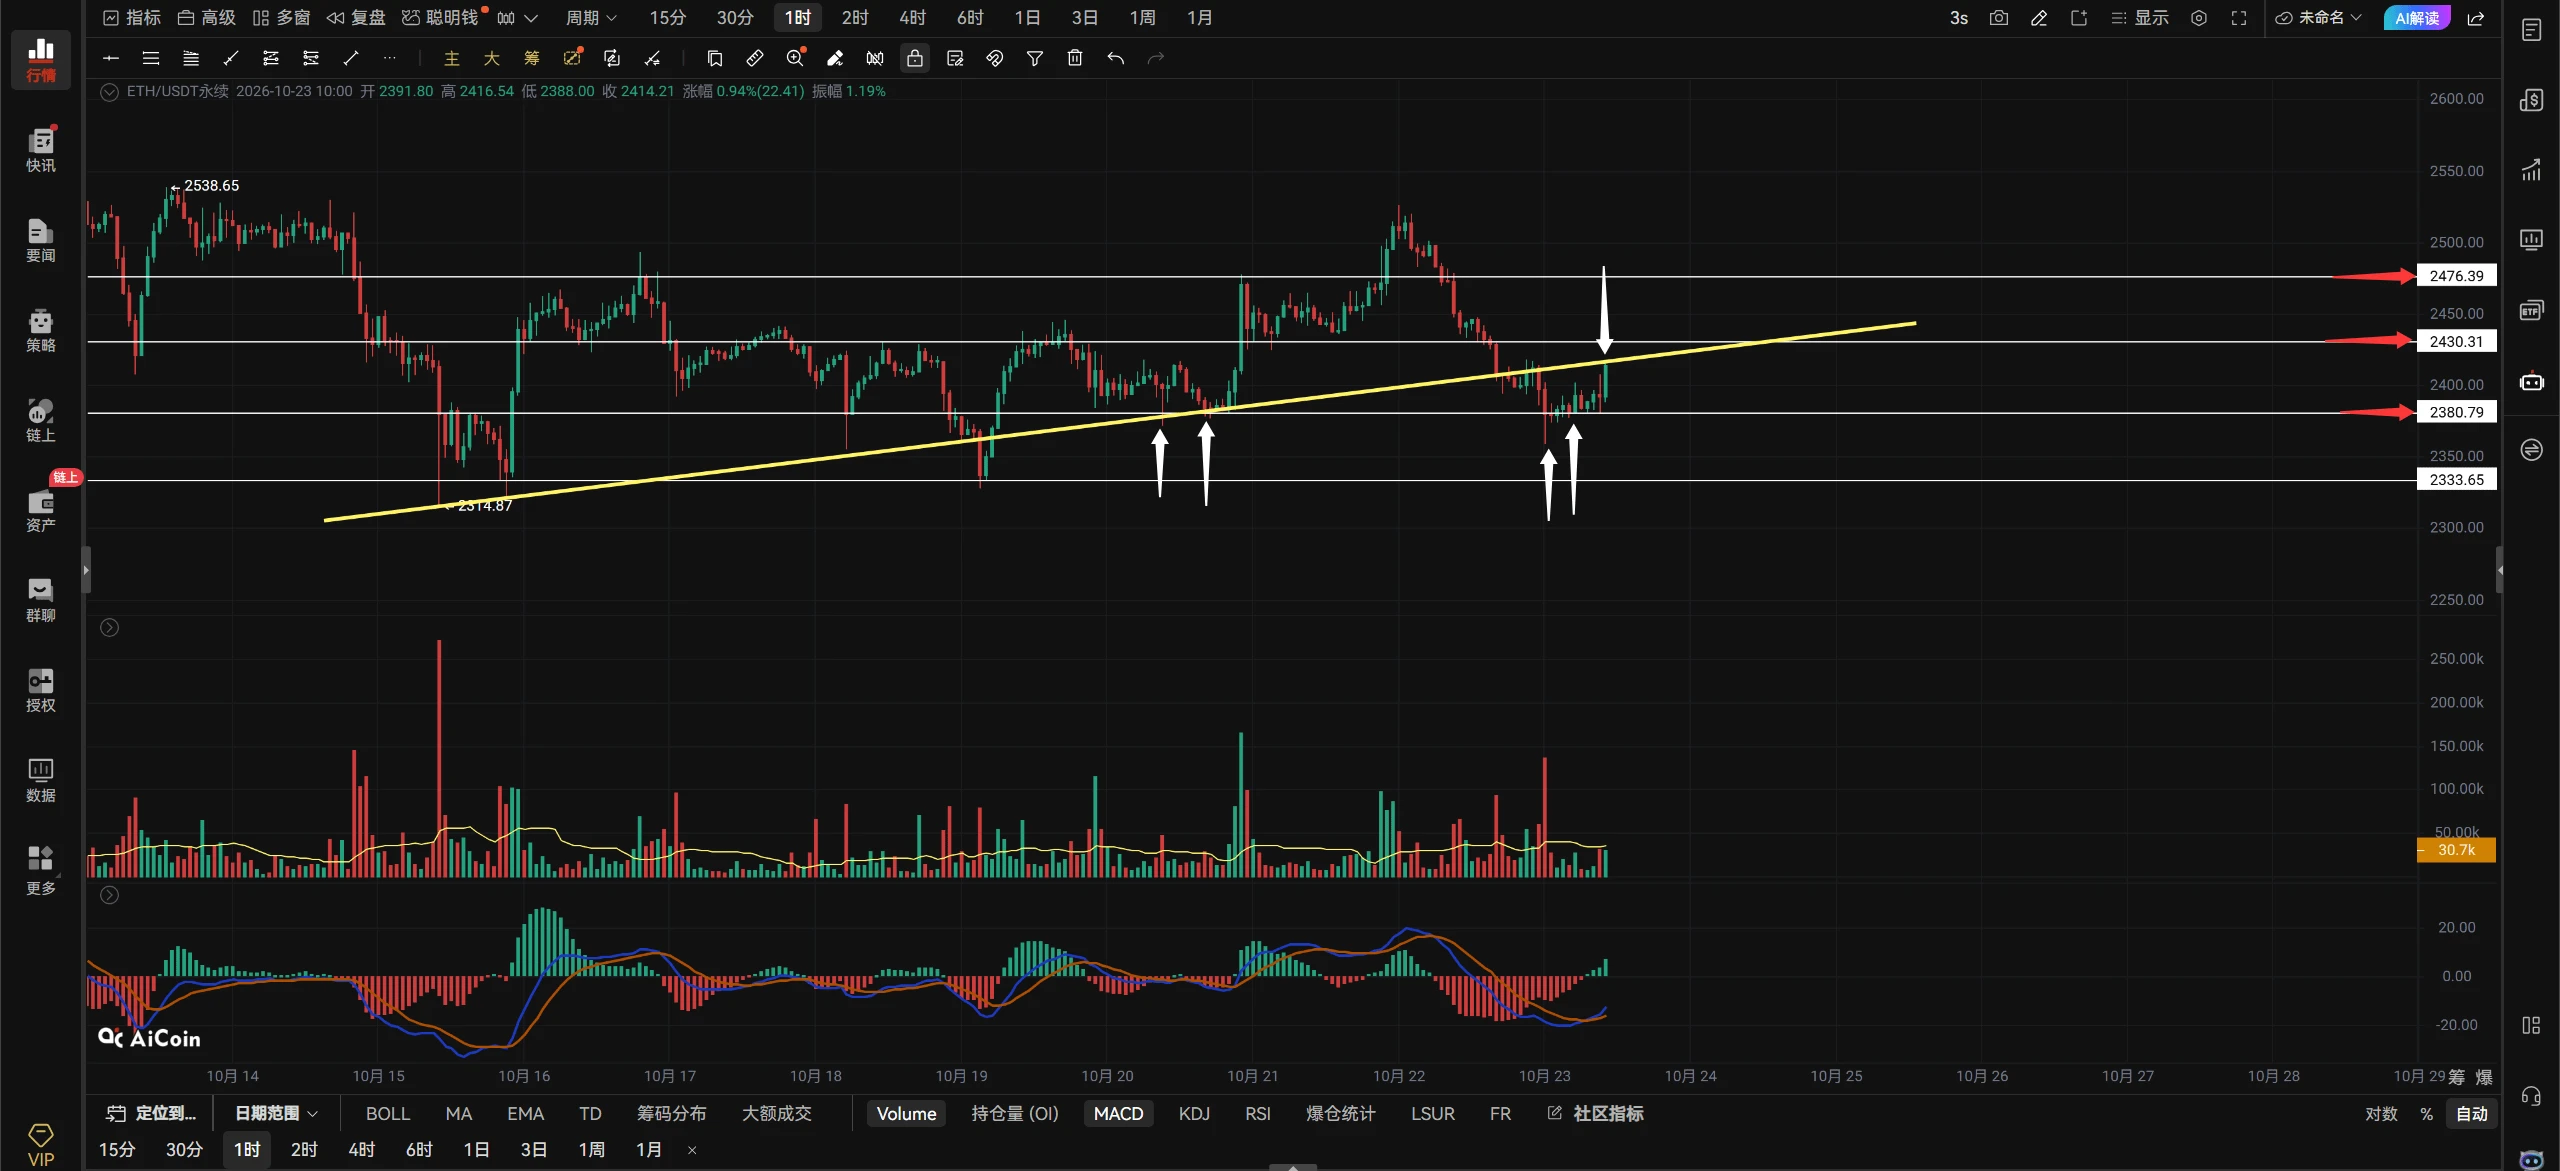
Task: Enable the KDJ indicator
Action: tap(1194, 1113)
